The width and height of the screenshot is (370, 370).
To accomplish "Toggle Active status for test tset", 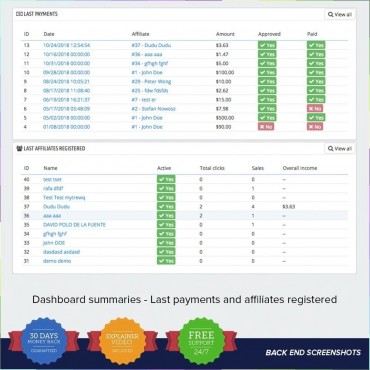I will coord(166,179).
